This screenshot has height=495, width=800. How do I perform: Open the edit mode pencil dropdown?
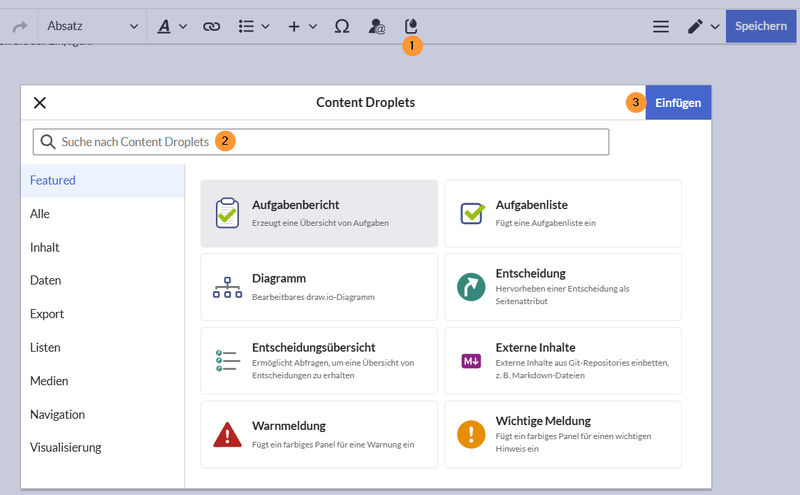[703, 26]
